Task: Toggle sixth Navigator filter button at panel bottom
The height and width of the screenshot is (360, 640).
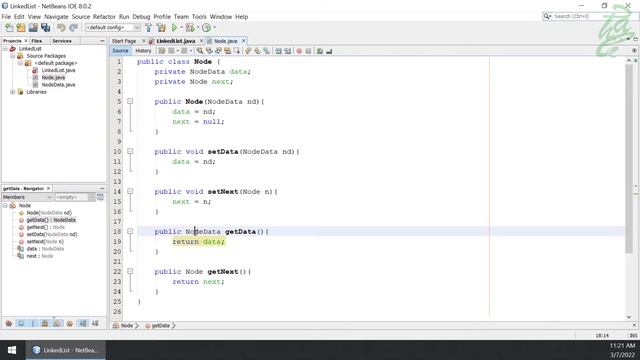Action: 70,324
